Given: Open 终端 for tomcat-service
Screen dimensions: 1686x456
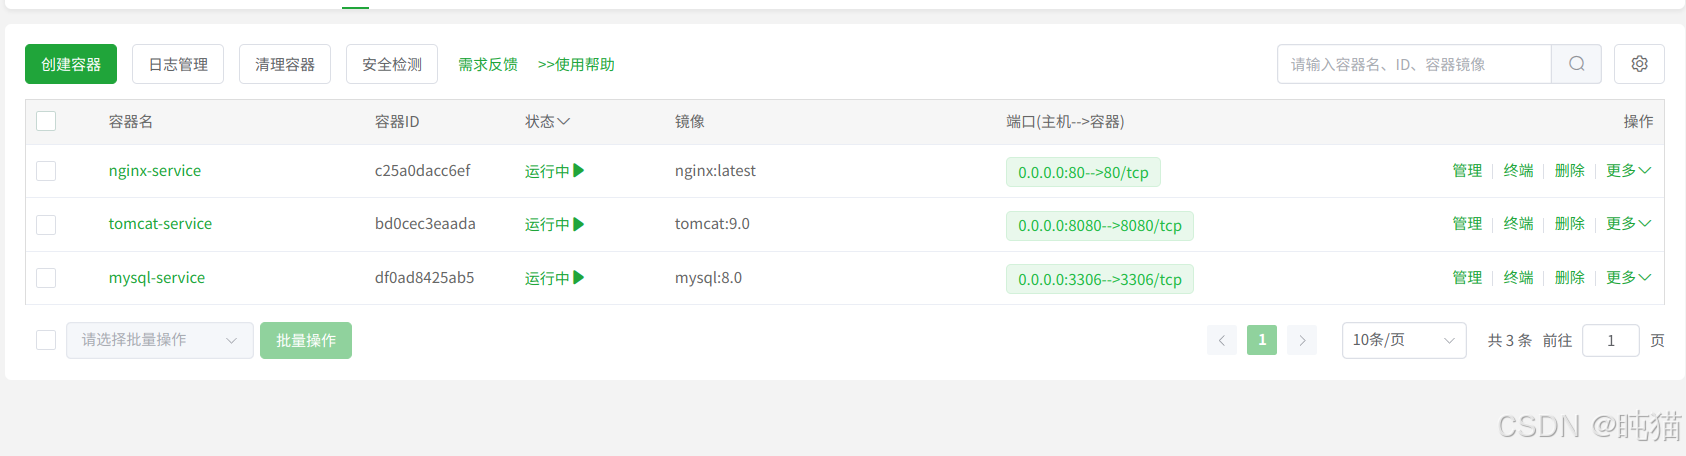Looking at the screenshot, I should click(1518, 224).
